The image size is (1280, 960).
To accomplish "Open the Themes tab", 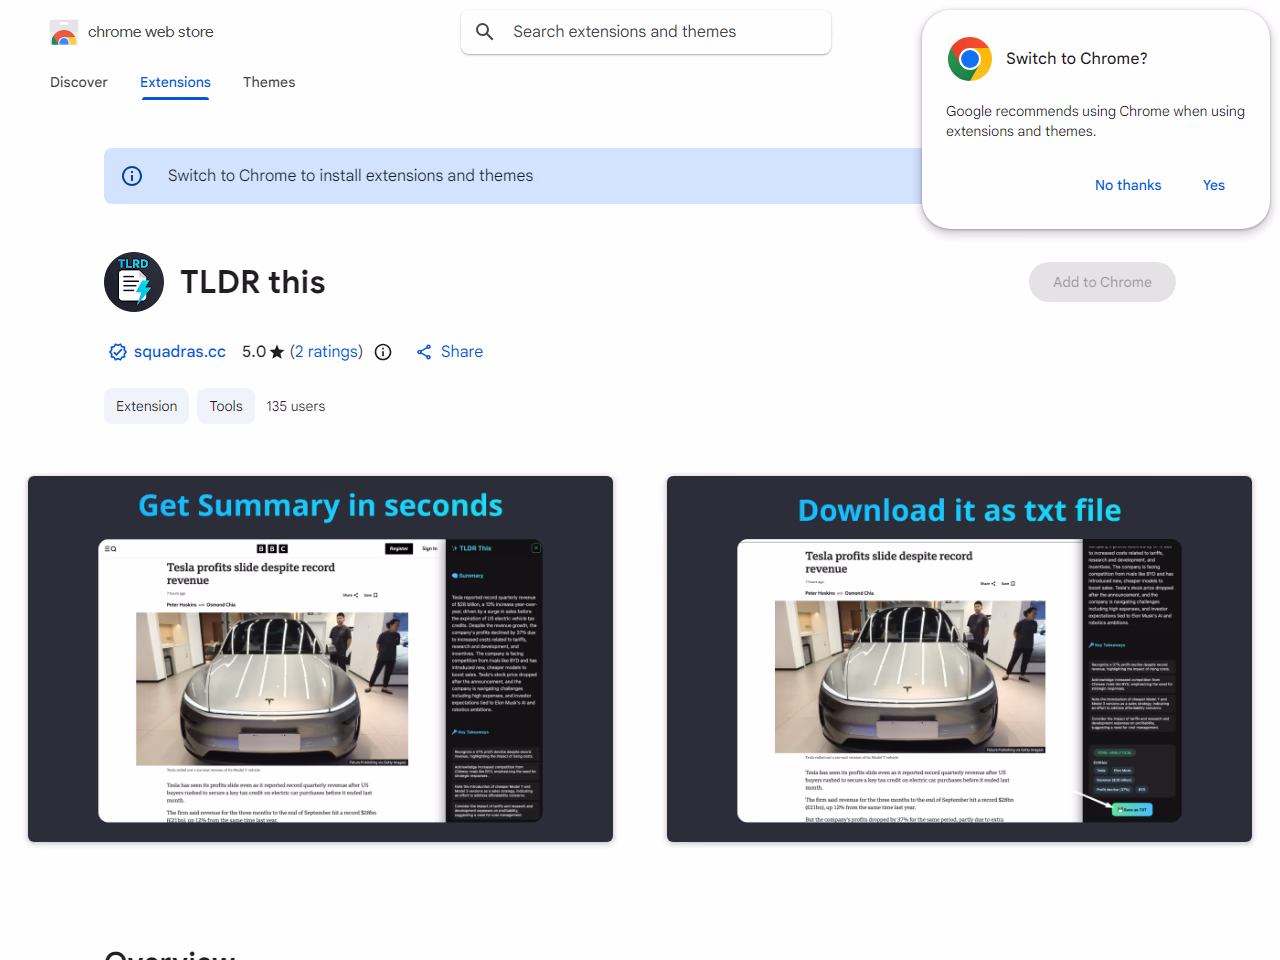I will (269, 82).
